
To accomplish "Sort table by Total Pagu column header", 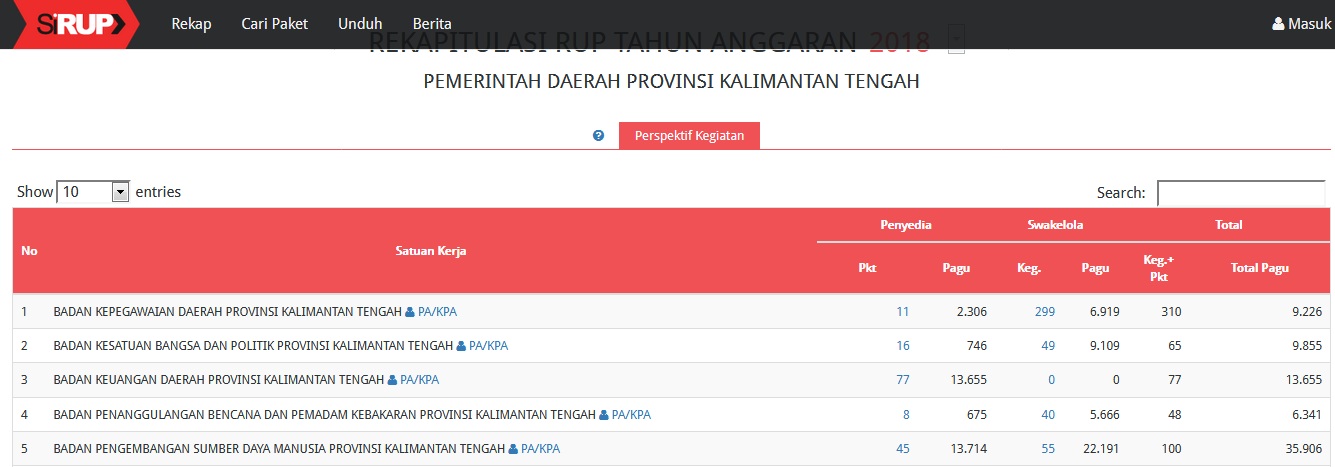I will tap(1259, 268).
